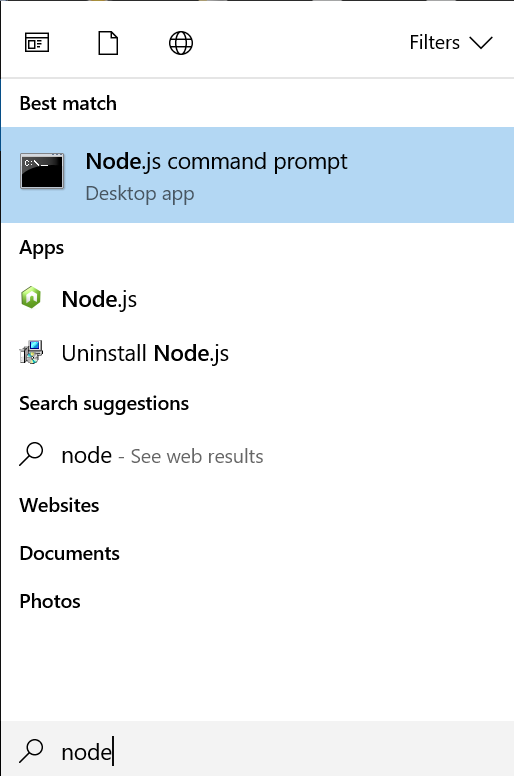Click the Search suggestions header

tap(104, 404)
